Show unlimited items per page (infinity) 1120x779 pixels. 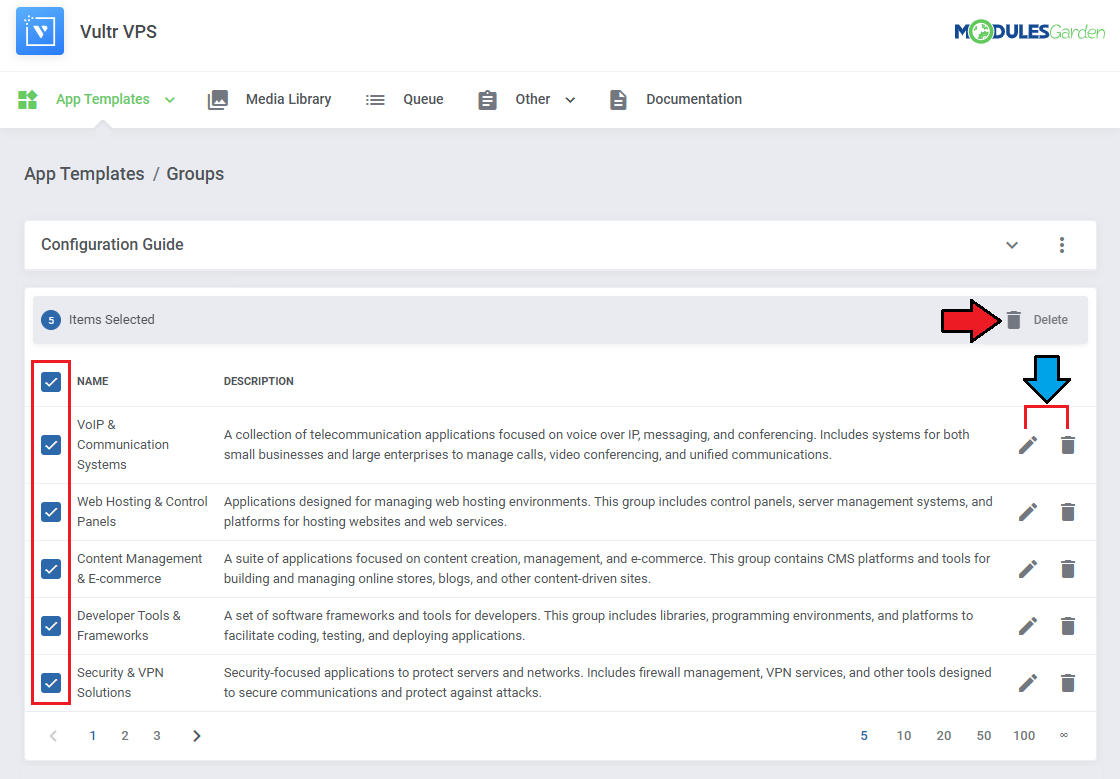(1064, 735)
